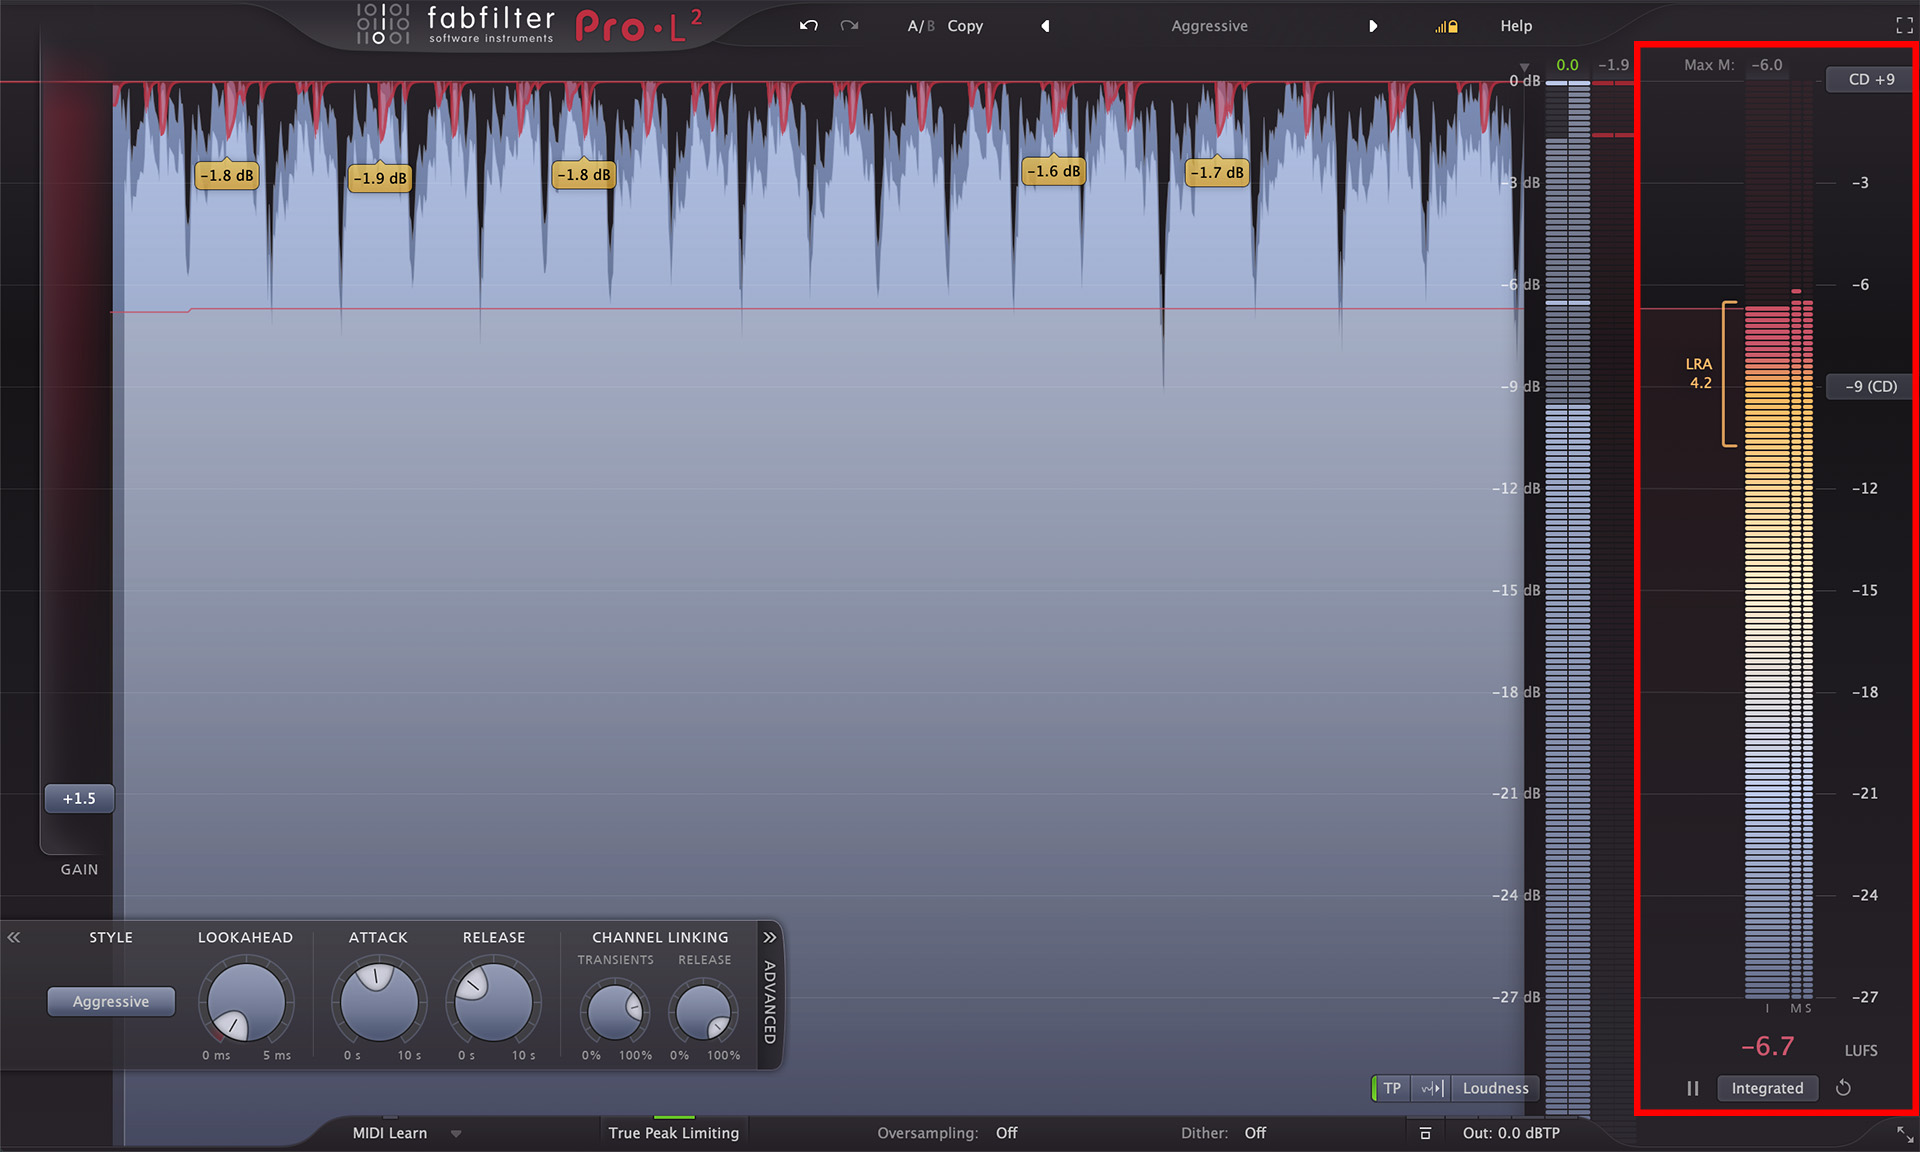Click the Max M: -6.0 readout

[x=1732, y=65]
